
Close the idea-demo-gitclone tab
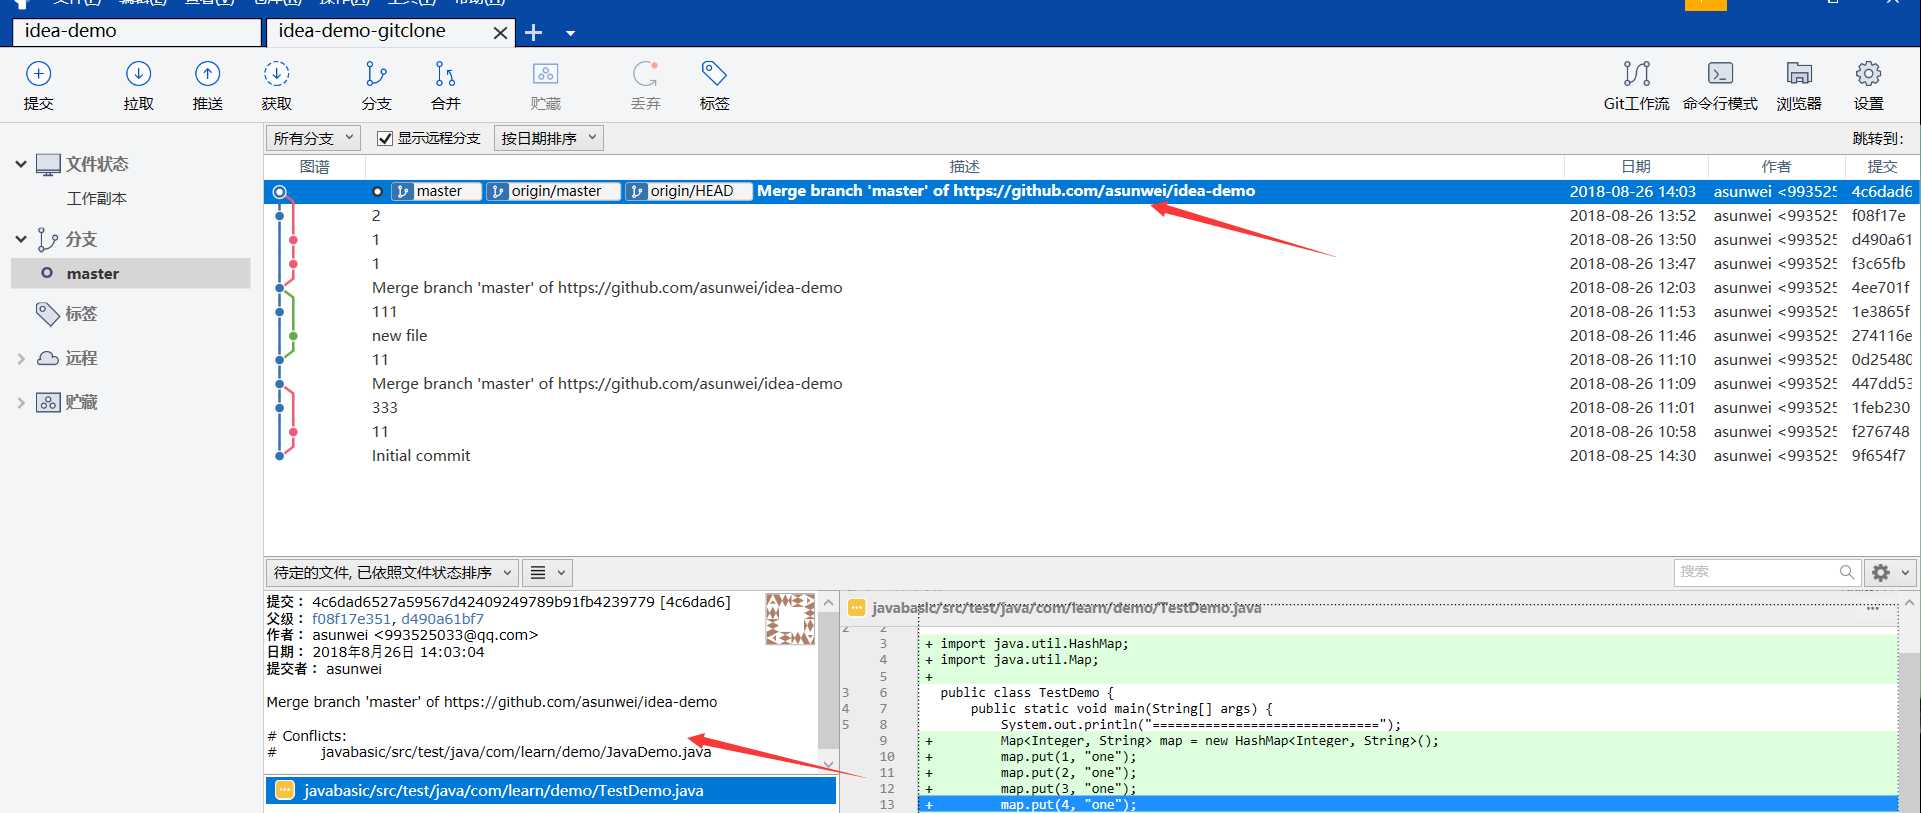[500, 33]
